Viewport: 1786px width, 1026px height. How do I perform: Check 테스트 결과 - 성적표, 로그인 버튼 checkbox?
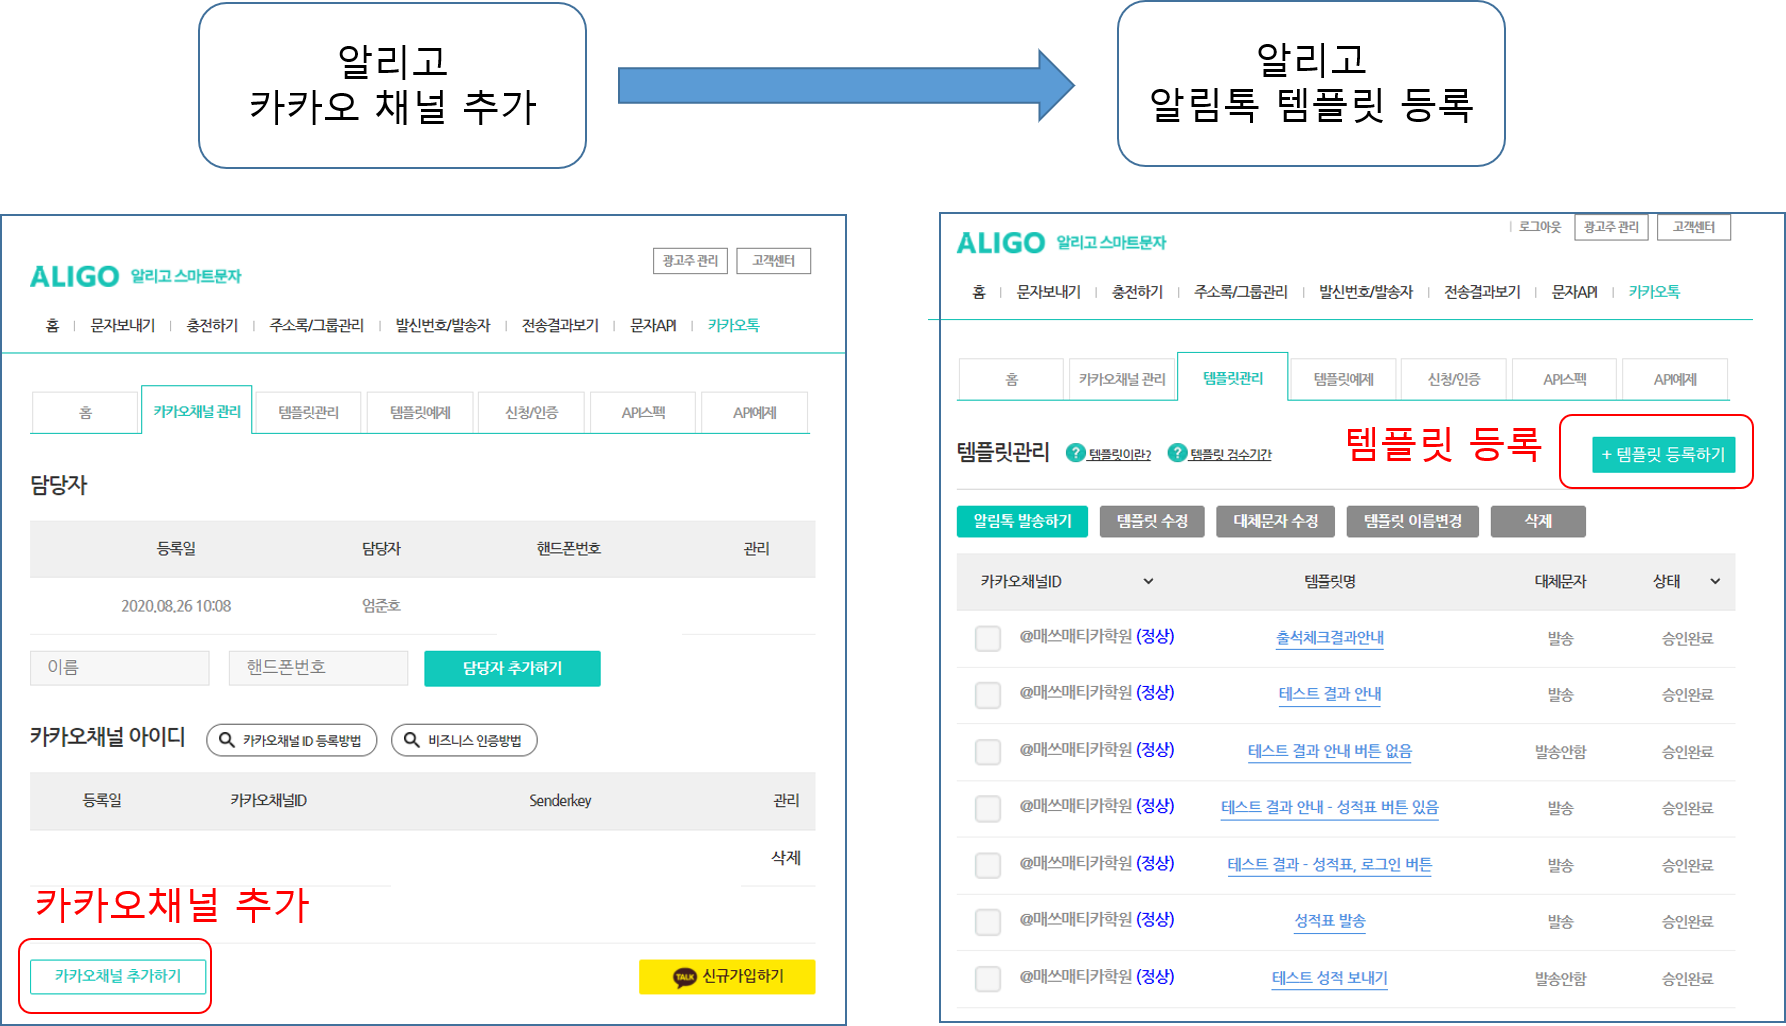(x=988, y=864)
